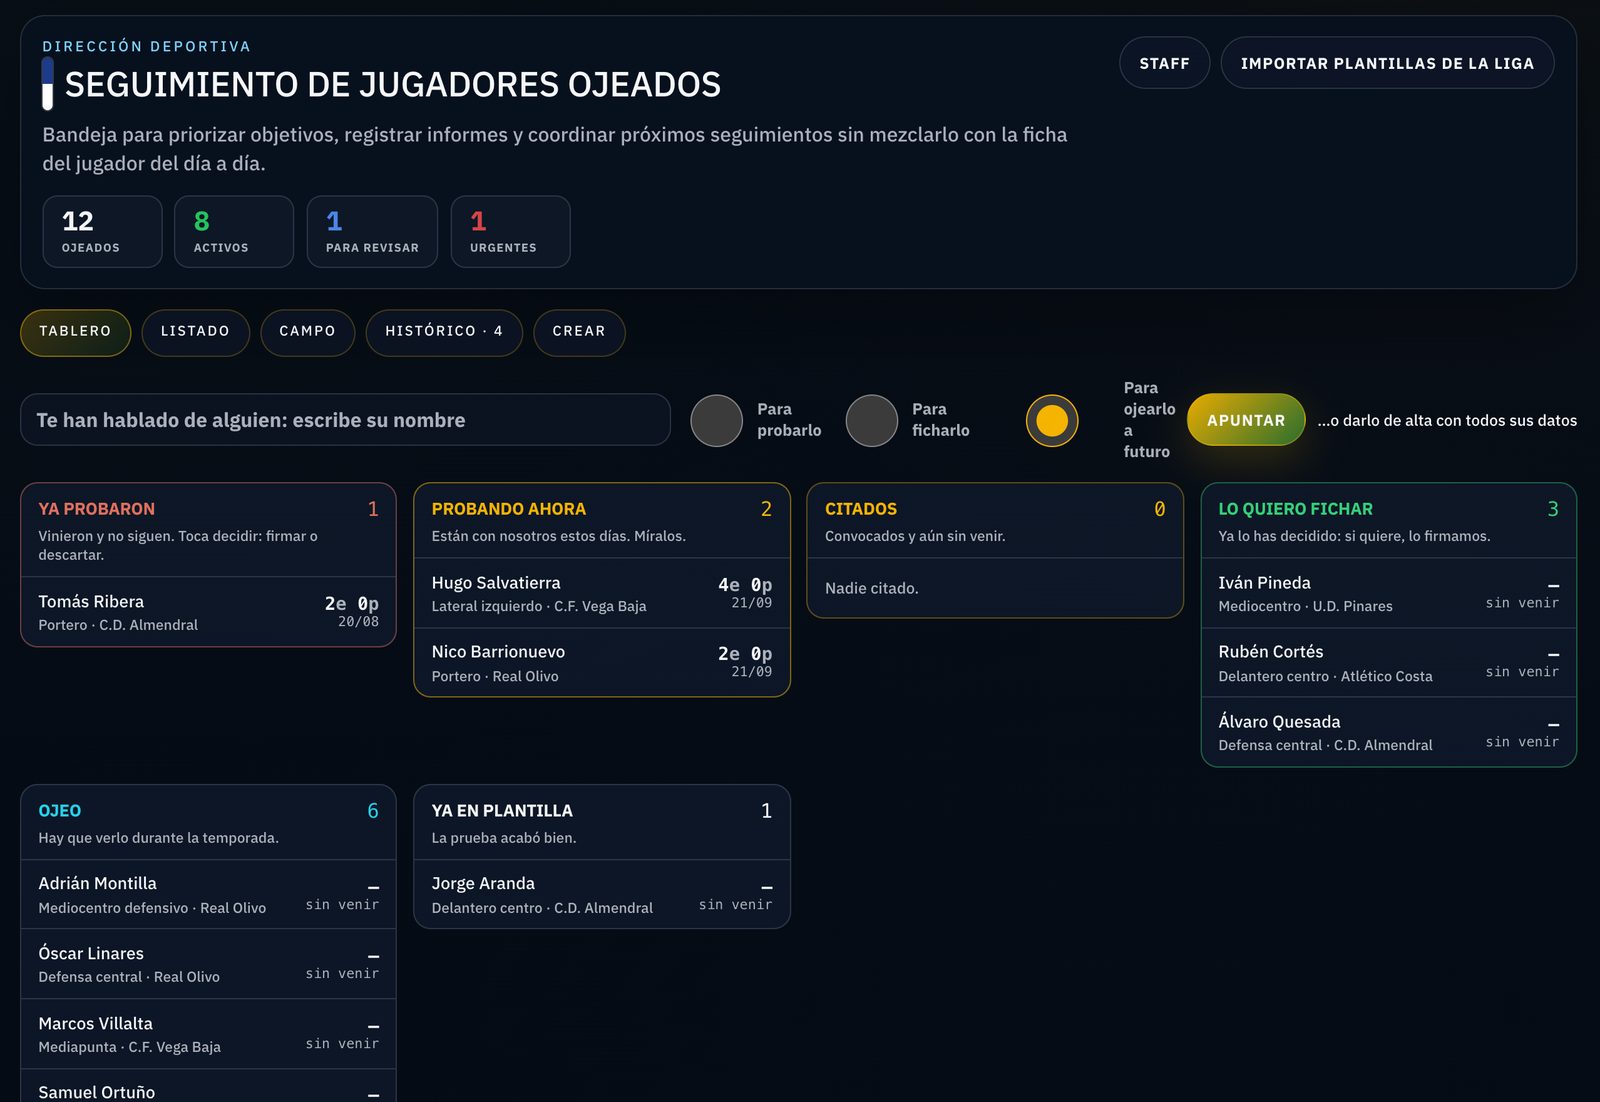Image resolution: width=1600 pixels, height=1102 pixels.
Task: Click Tomás Ribera's 20/08 date
Action: [x=358, y=622]
